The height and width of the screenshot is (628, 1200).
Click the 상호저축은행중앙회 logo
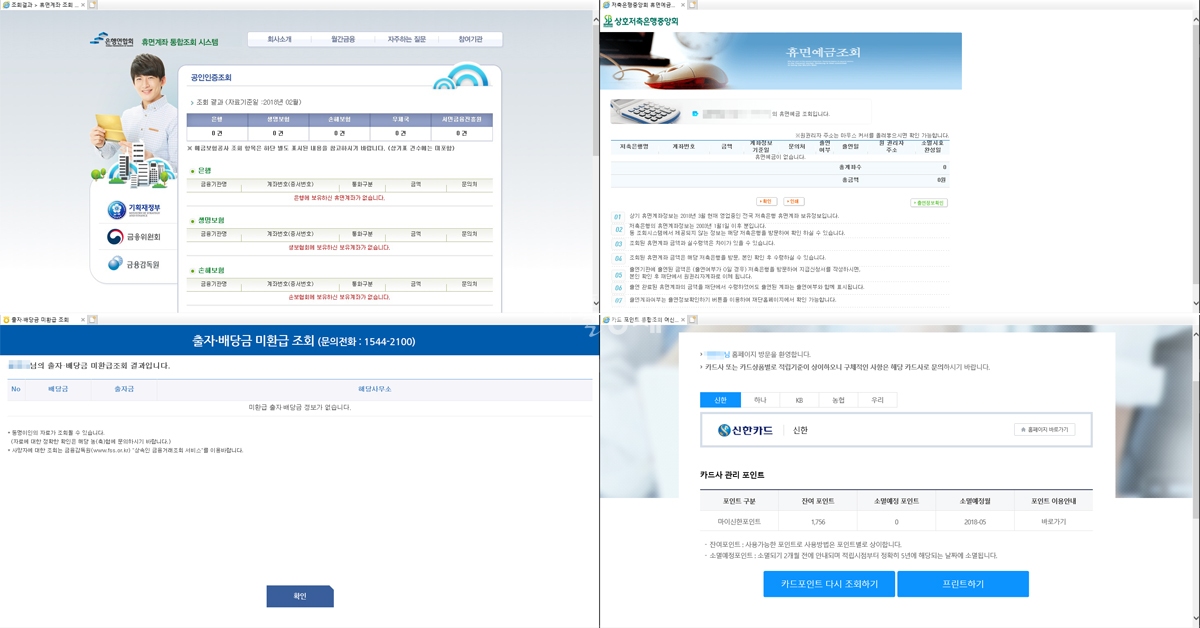(x=648, y=21)
